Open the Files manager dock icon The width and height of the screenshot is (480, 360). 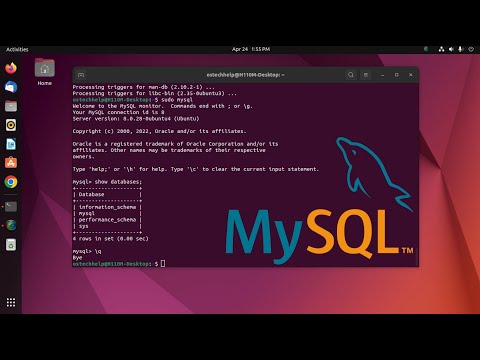[11, 106]
